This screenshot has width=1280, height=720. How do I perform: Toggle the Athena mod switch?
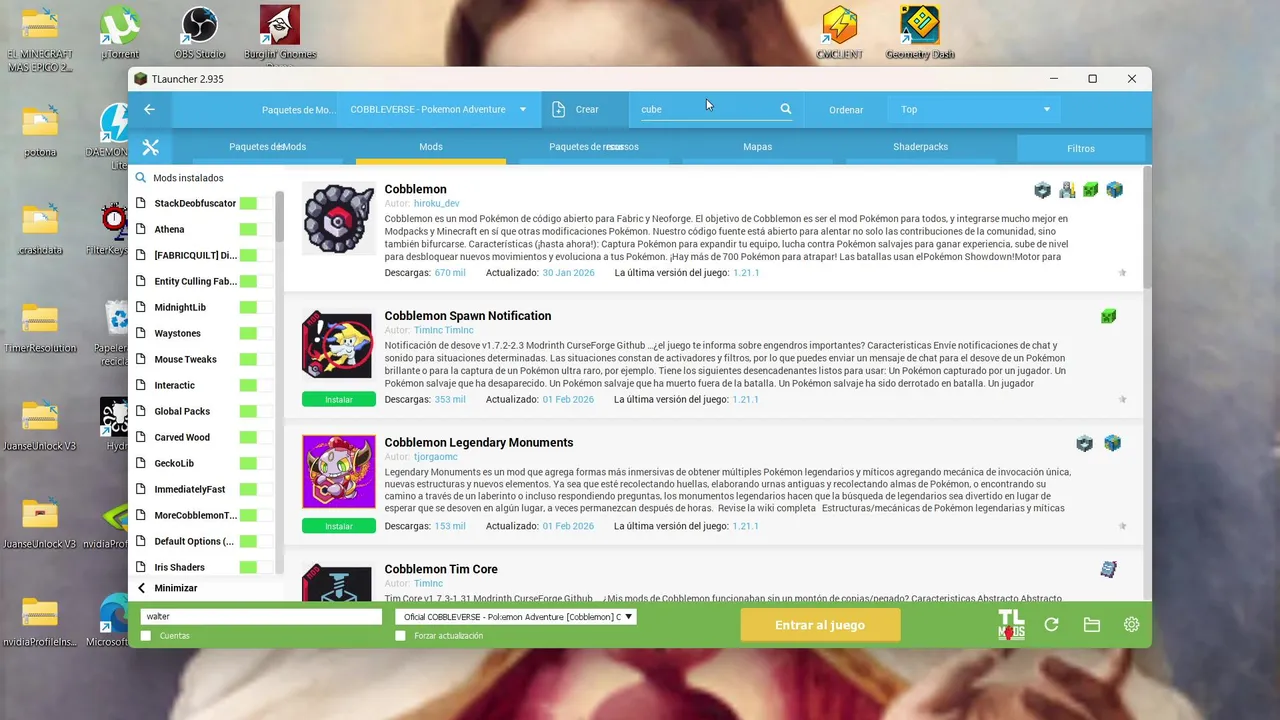pyautogui.click(x=256, y=229)
